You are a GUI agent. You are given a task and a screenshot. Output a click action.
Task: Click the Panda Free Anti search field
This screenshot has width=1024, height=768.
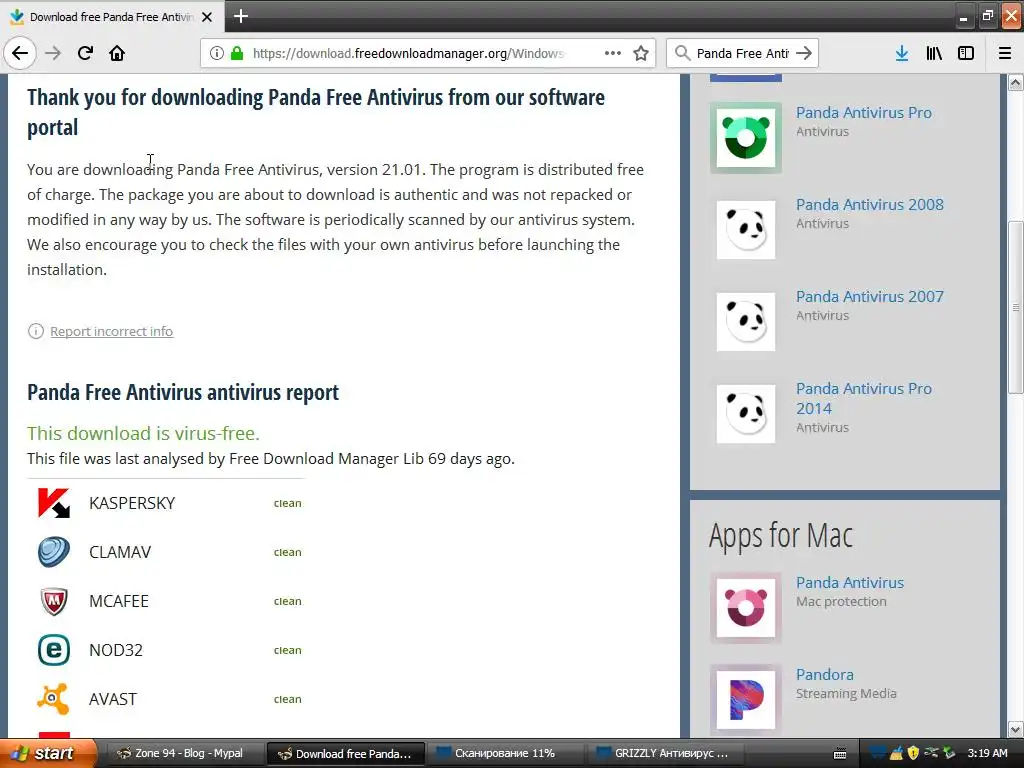coord(742,53)
